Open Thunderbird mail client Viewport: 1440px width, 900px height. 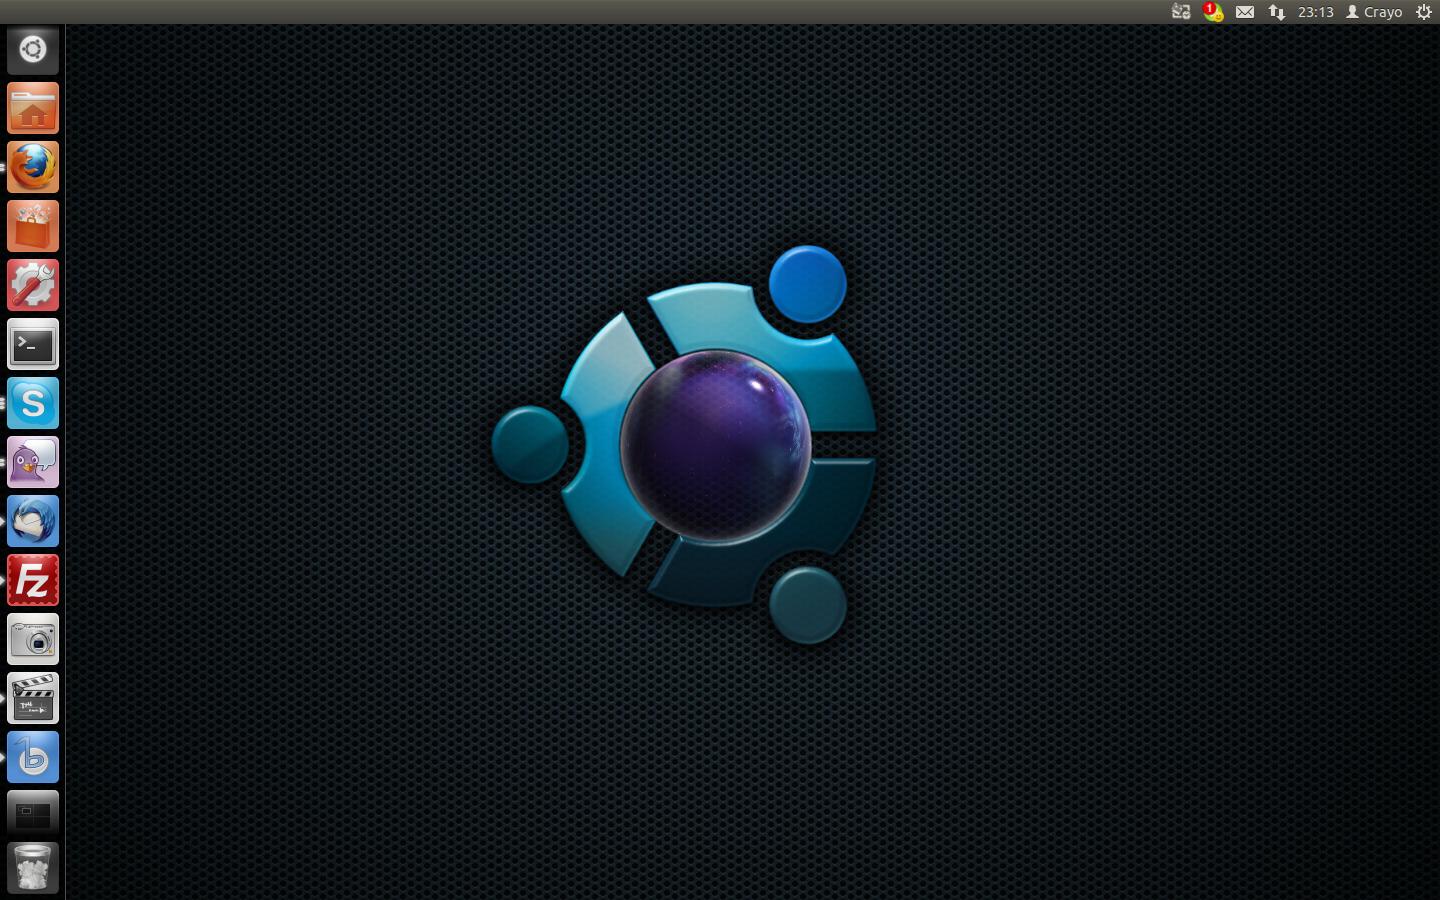click(33, 522)
